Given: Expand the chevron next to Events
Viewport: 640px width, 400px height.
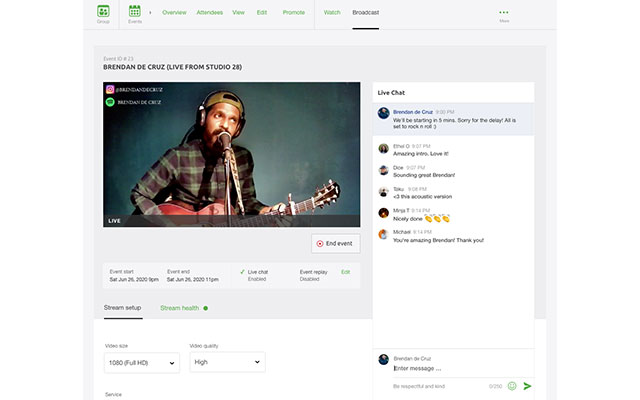Looking at the screenshot, I should [151, 13].
